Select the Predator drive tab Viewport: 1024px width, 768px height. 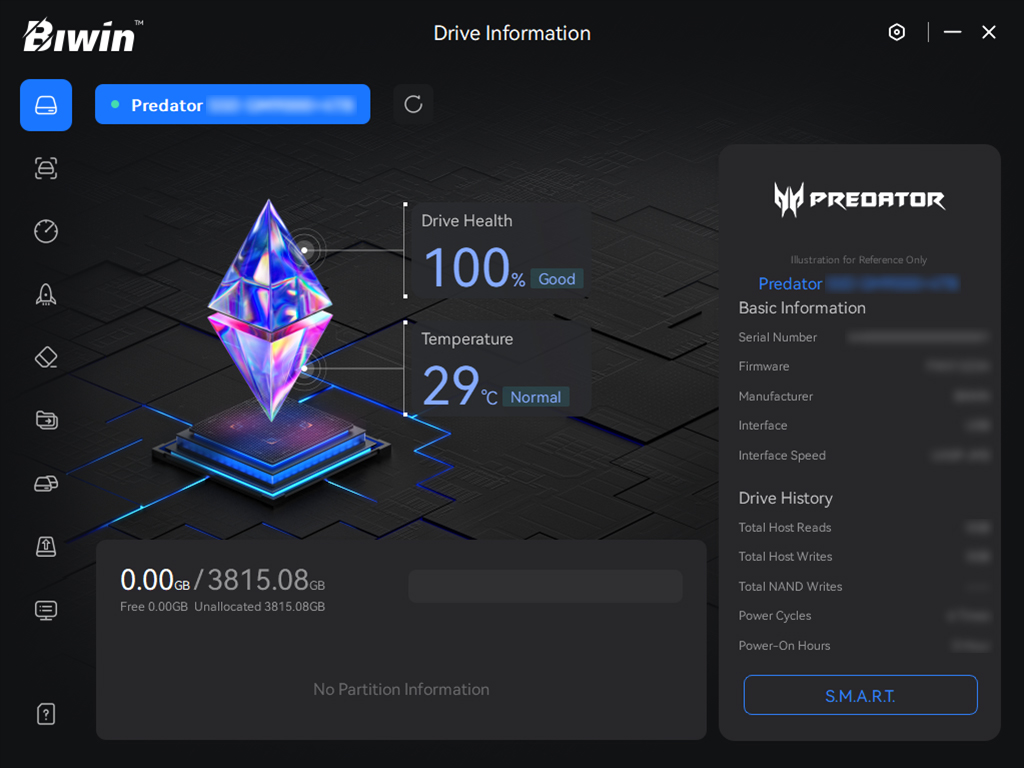point(232,104)
